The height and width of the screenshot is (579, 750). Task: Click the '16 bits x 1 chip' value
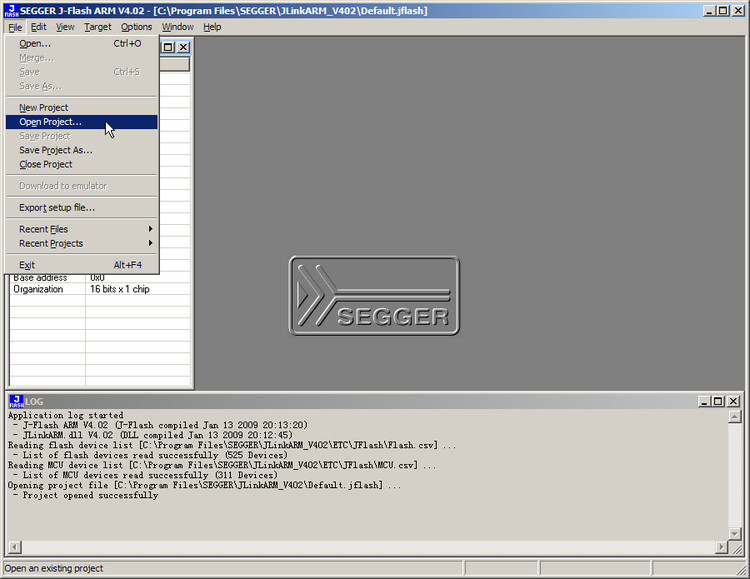[x=120, y=289]
